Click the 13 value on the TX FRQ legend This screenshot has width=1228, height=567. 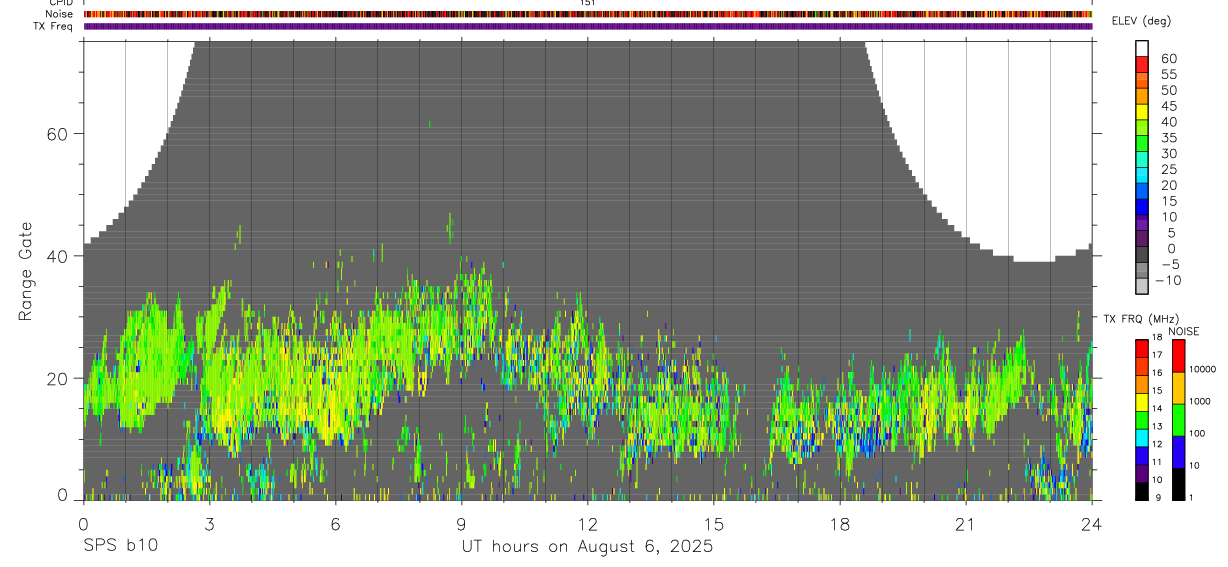tap(1156, 427)
